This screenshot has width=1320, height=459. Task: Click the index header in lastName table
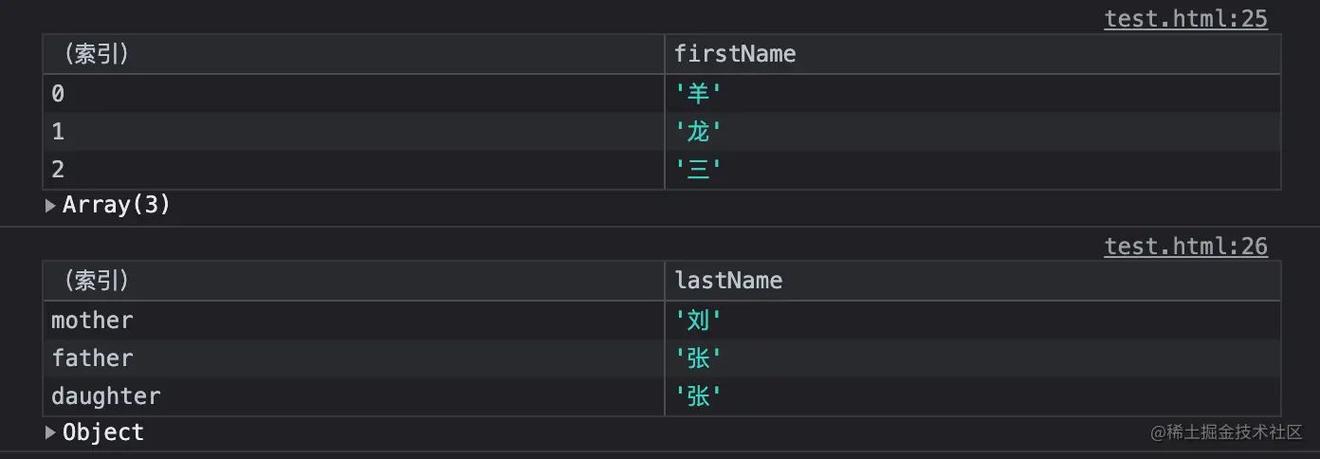tap(95, 281)
